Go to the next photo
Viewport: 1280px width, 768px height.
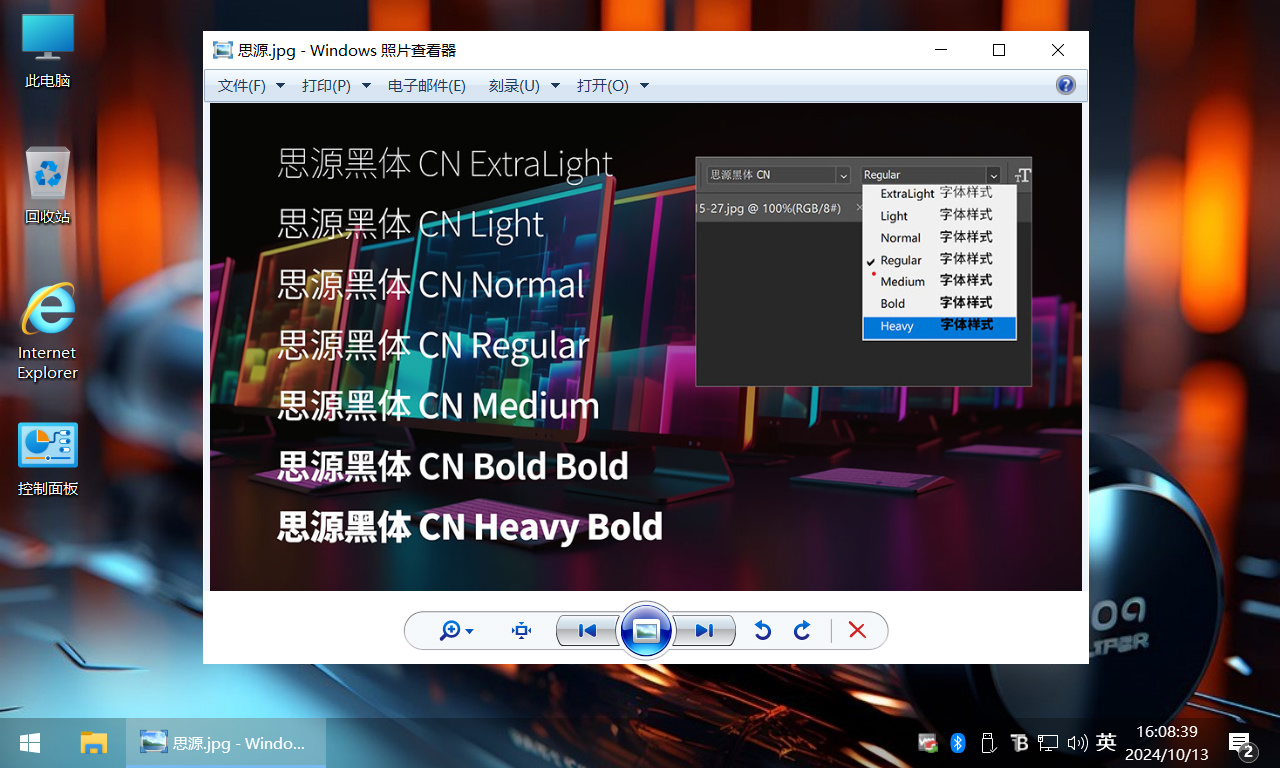(704, 631)
